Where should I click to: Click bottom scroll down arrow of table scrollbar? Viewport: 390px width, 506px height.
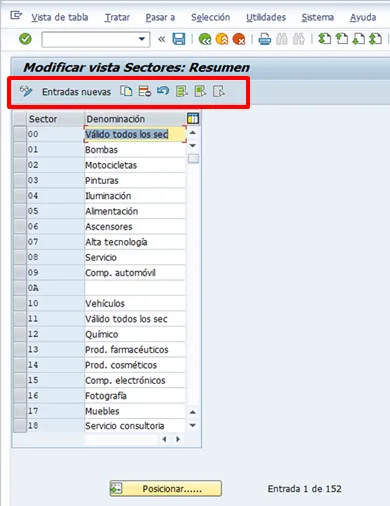click(193, 425)
